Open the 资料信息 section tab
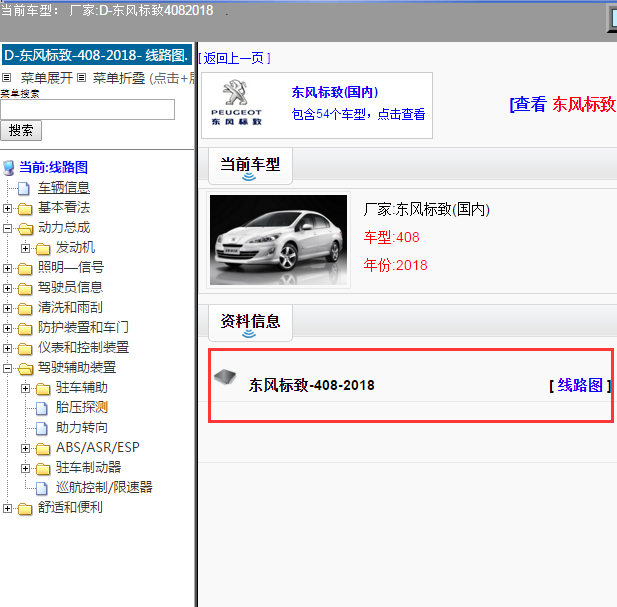 pos(250,323)
